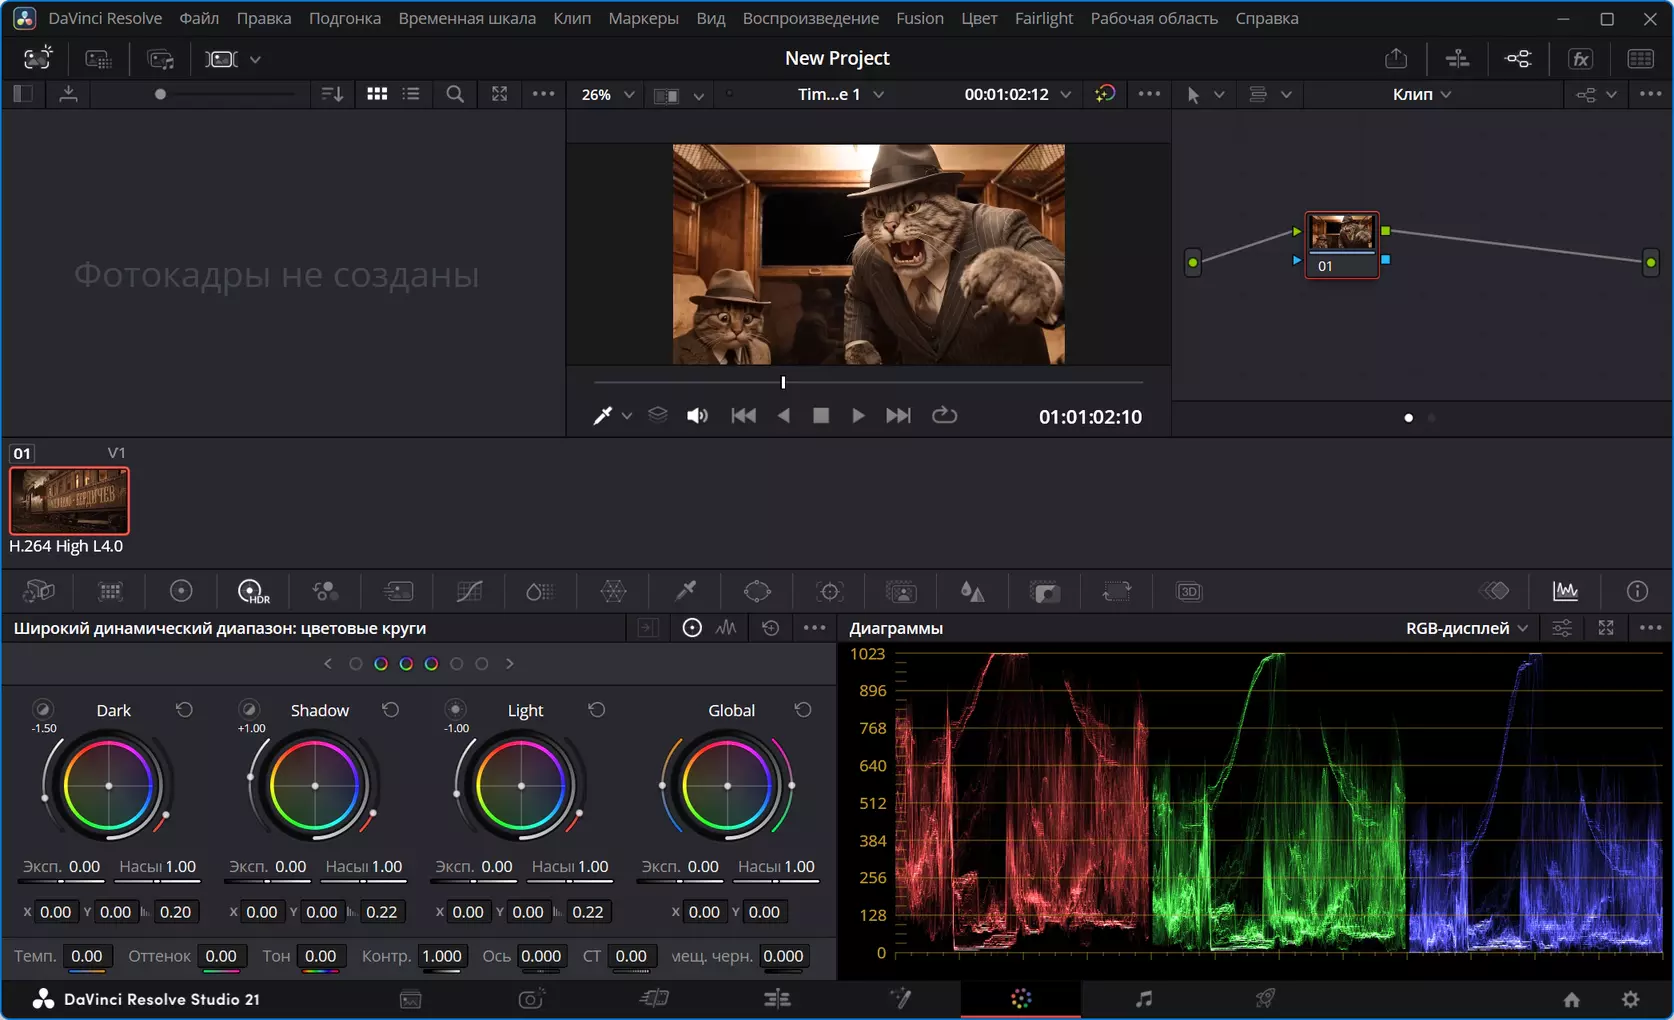Viewport: 1674px width, 1020px height.
Task: Reset the Dark zone wheel
Action: (184, 710)
